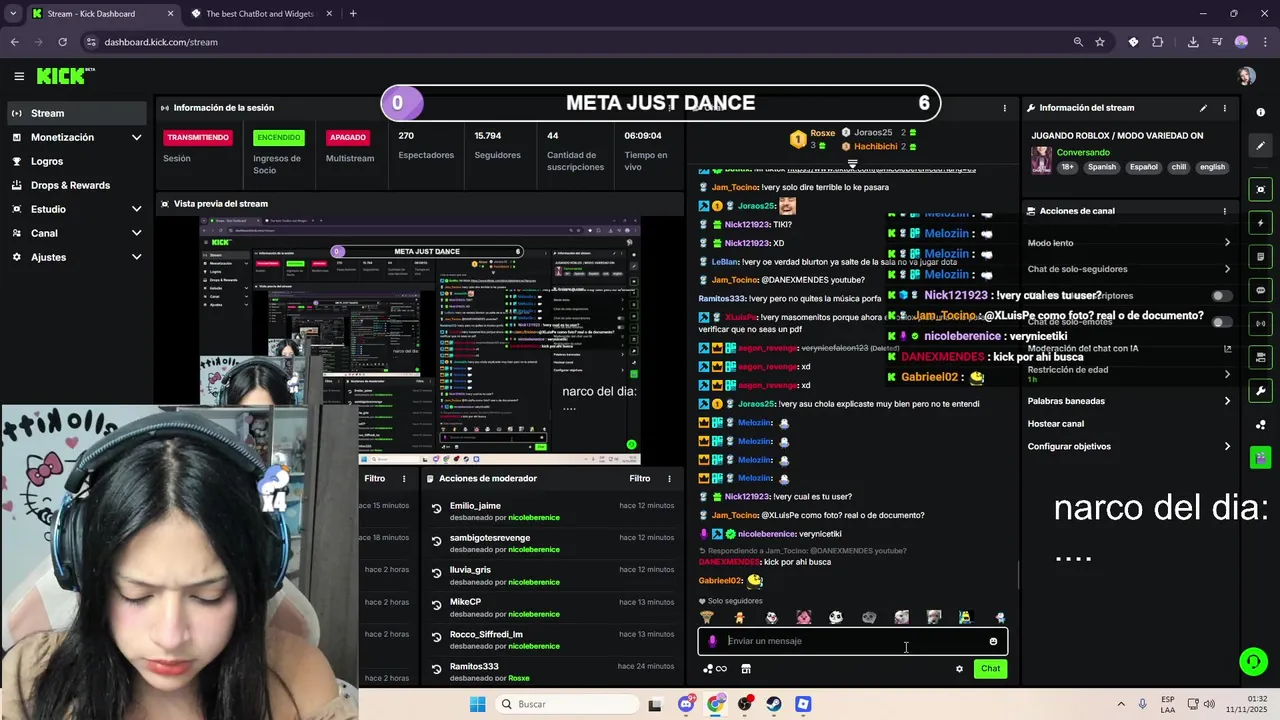Screen dimensions: 1280x720
Task: Reload the page
Action: tap(62, 42)
